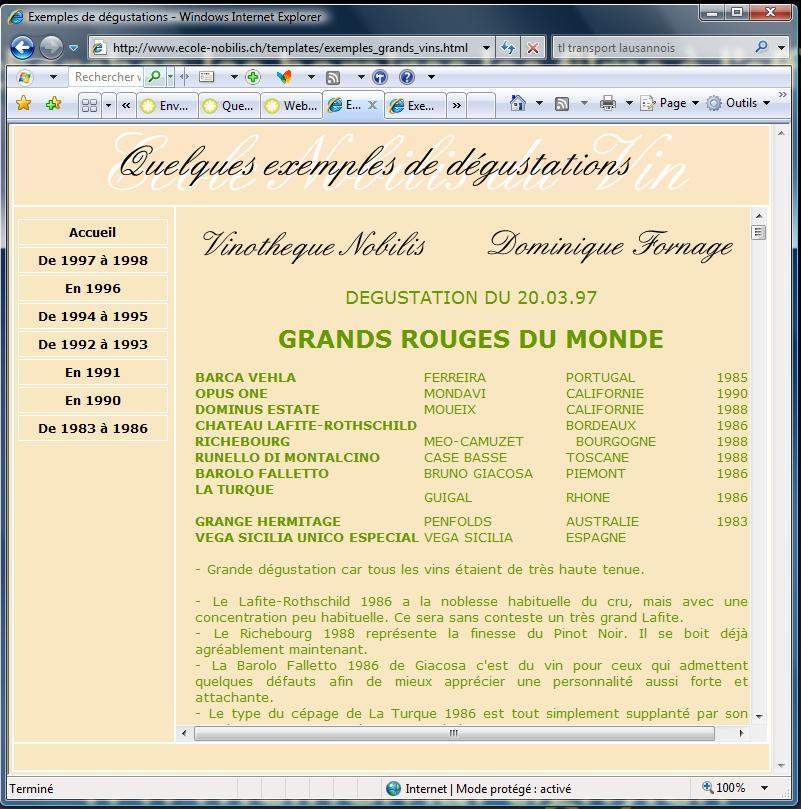Image resolution: width=801 pixels, height=809 pixels.
Task: Open the Windows Live logo dropdown arrow
Action: [53, 77]
